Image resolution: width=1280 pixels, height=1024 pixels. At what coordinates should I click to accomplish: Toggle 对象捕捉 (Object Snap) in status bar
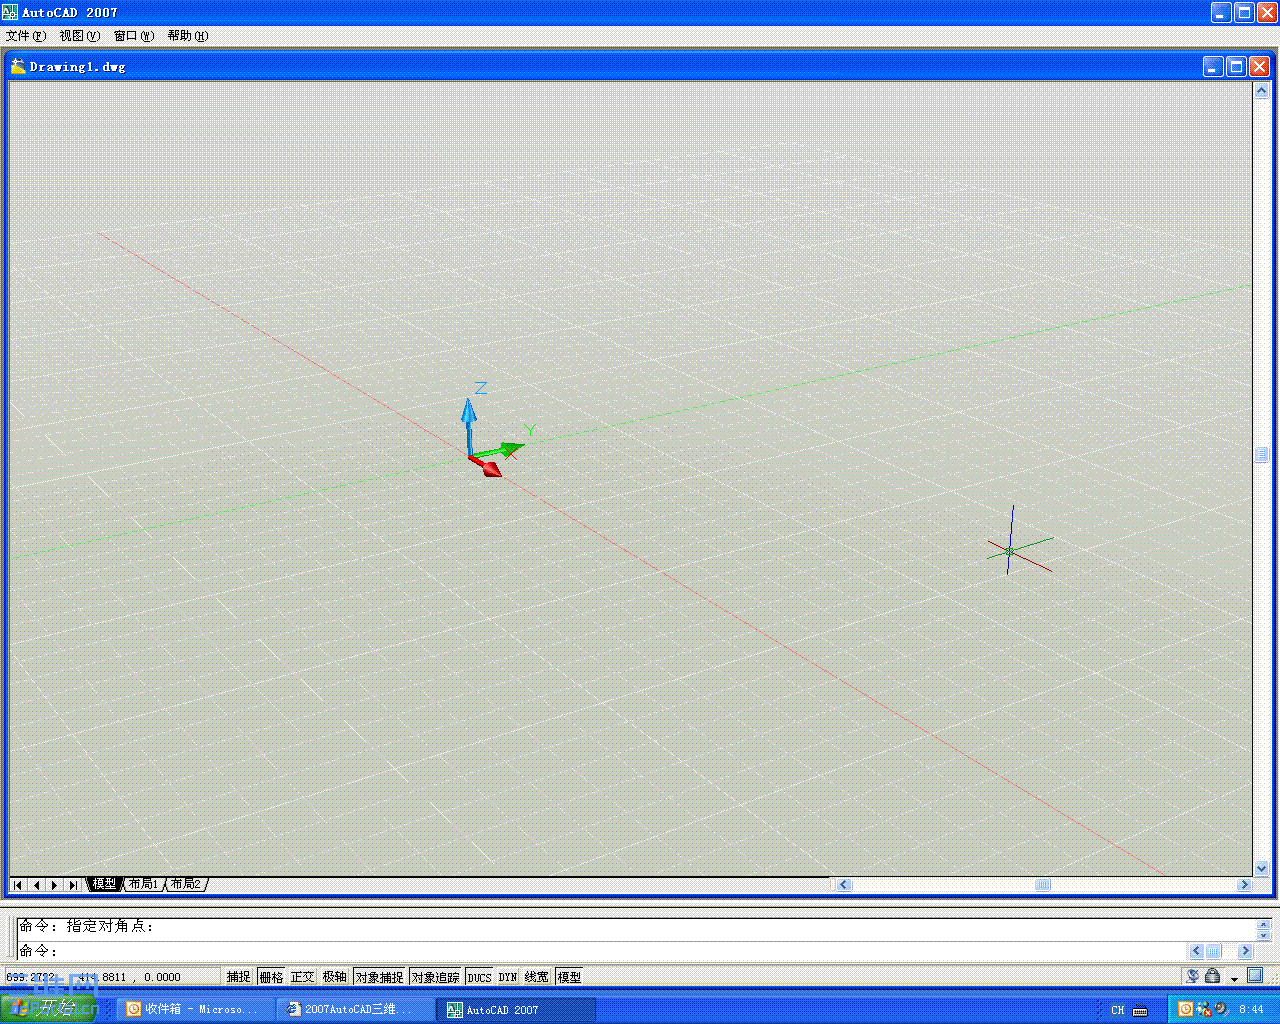pyautogui.click(x=379, y=977)
